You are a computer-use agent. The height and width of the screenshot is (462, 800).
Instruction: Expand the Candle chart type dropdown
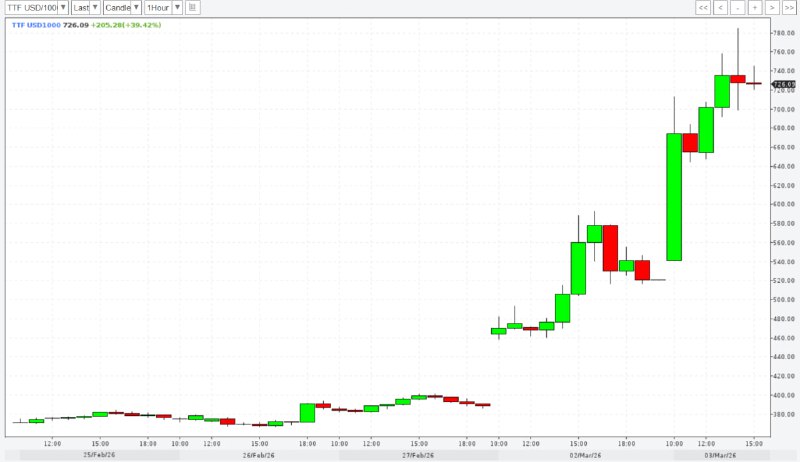click(x=136, y=8)
